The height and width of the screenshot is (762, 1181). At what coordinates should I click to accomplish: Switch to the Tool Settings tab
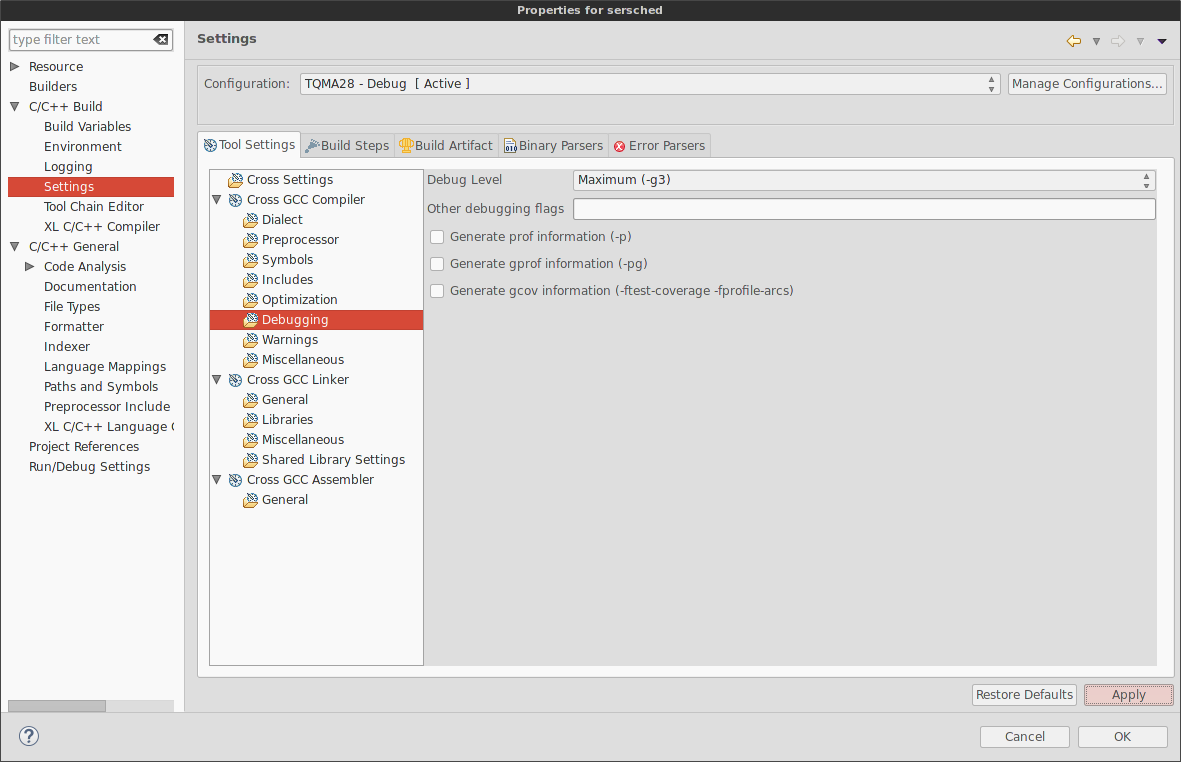point(249,145)
